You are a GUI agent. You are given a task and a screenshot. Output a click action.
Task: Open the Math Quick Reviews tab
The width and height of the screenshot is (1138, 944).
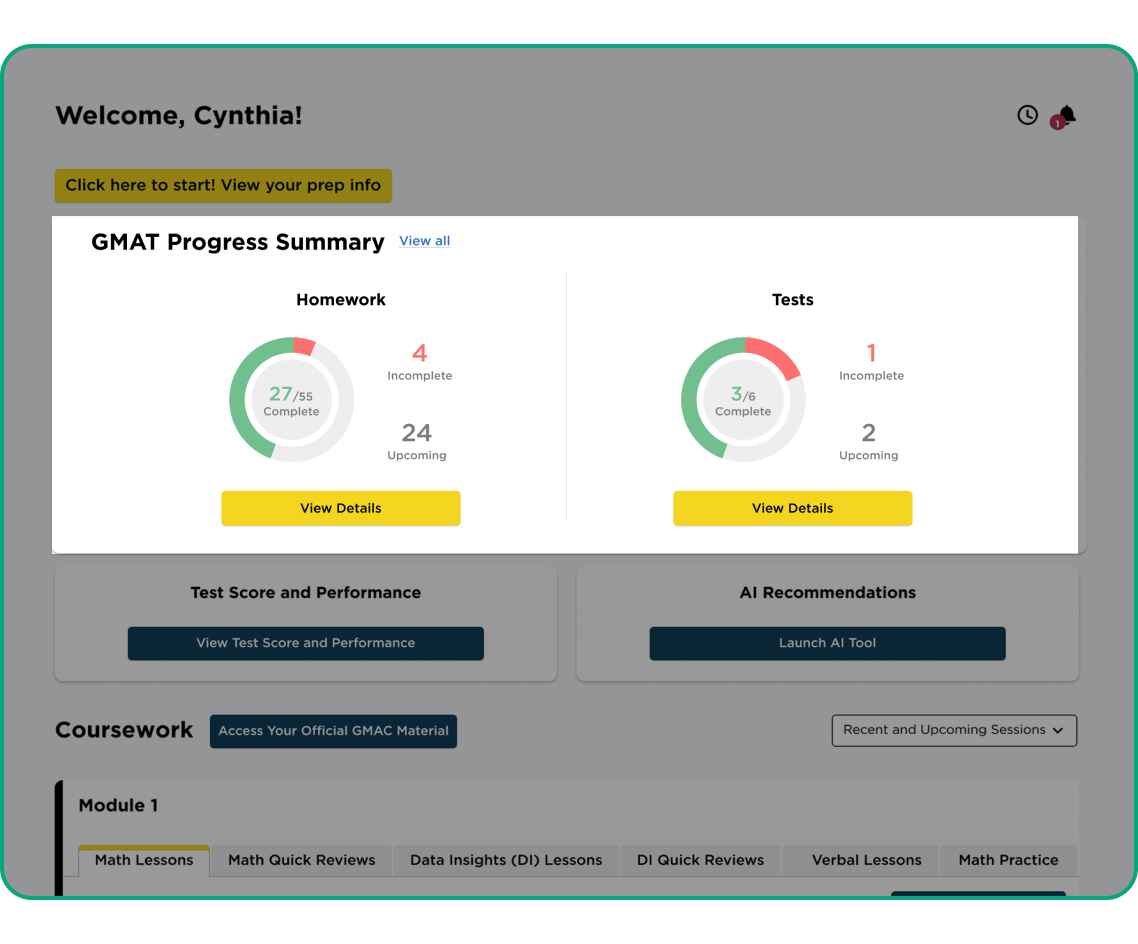tap(302, 860)
